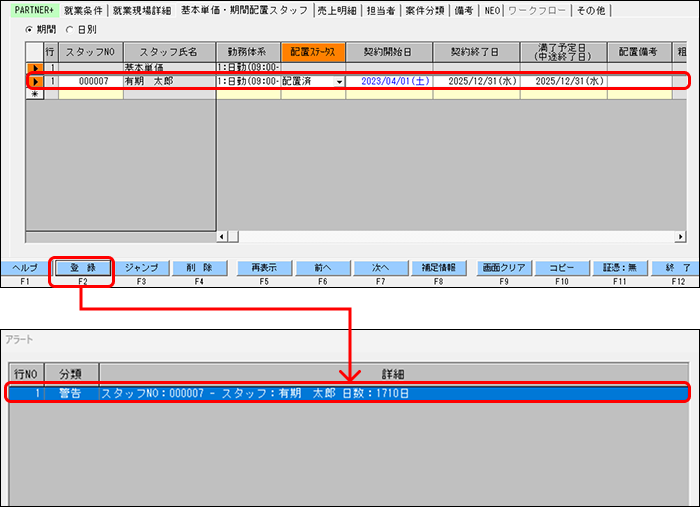Click 勤務体系 cell in 有期 太郎 row
The image size is (700, 507).
[x=248, y=81]
